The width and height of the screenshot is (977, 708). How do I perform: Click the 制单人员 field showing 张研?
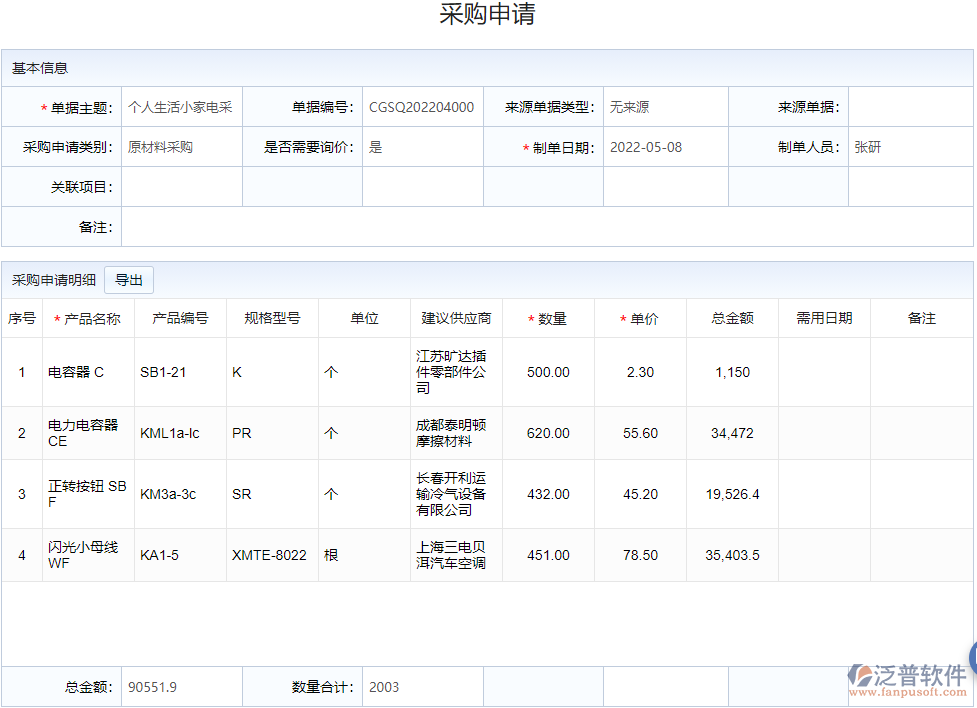[910, 146]
